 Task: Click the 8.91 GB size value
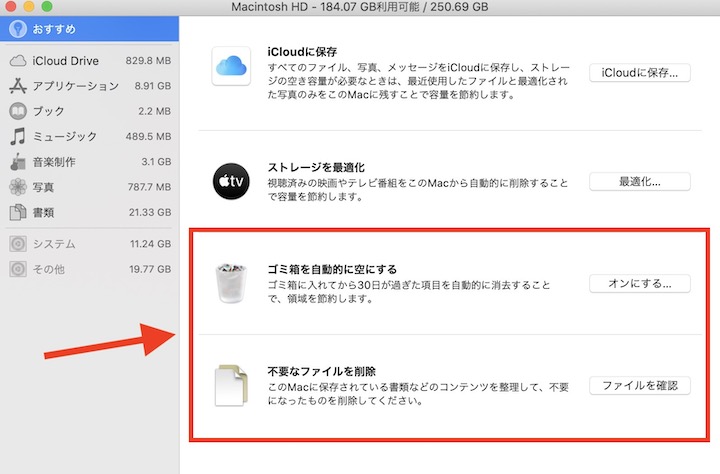tap(153, 86)
